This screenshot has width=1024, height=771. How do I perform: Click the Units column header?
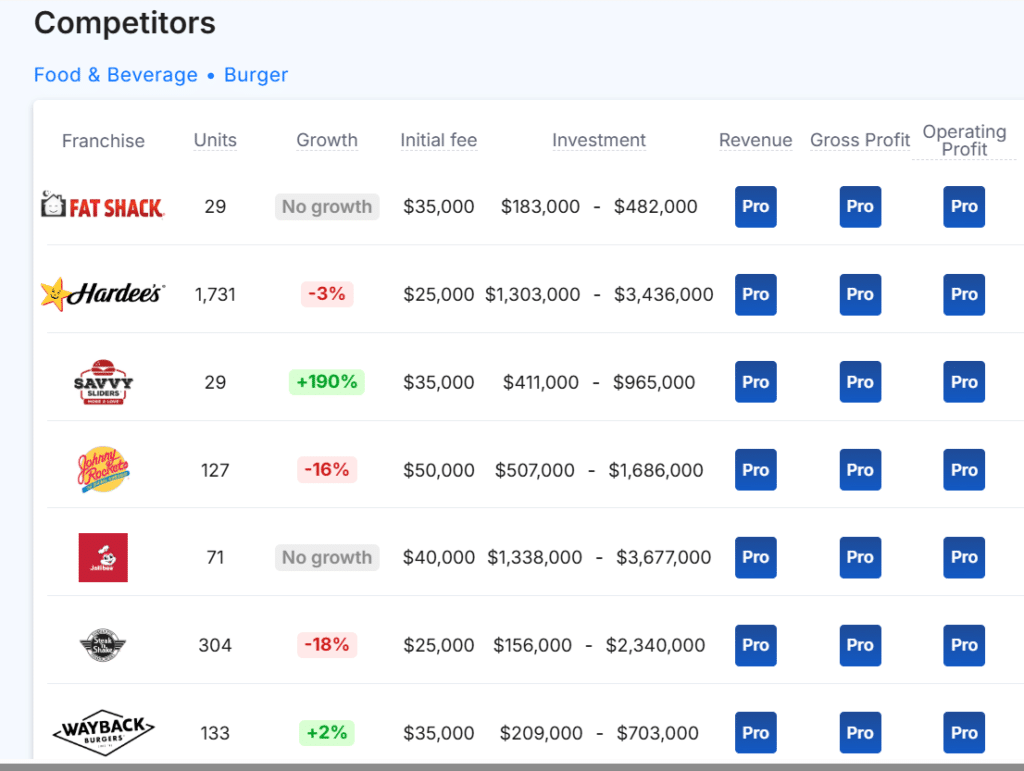(215, 140)
